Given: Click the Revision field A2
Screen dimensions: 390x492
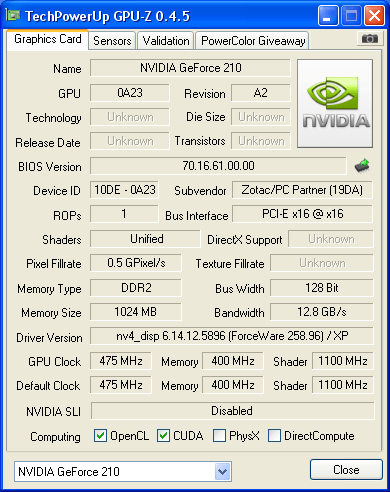Looking at the screenshot, I should pos(261,93).
